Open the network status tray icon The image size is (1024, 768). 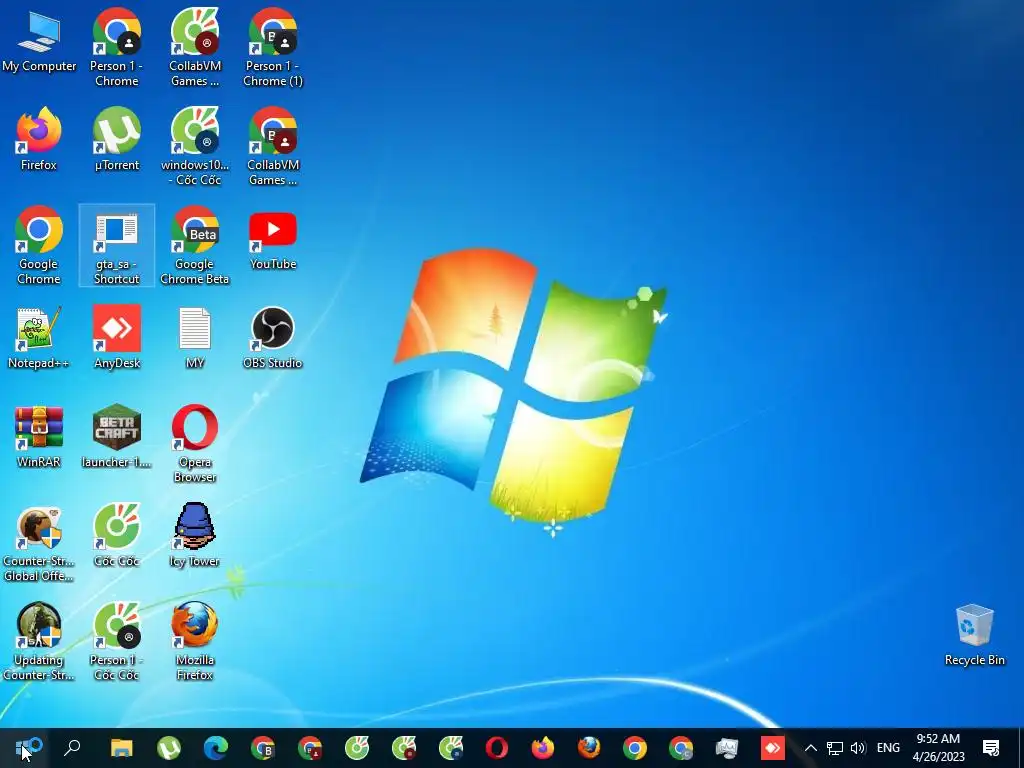(835, 748)
